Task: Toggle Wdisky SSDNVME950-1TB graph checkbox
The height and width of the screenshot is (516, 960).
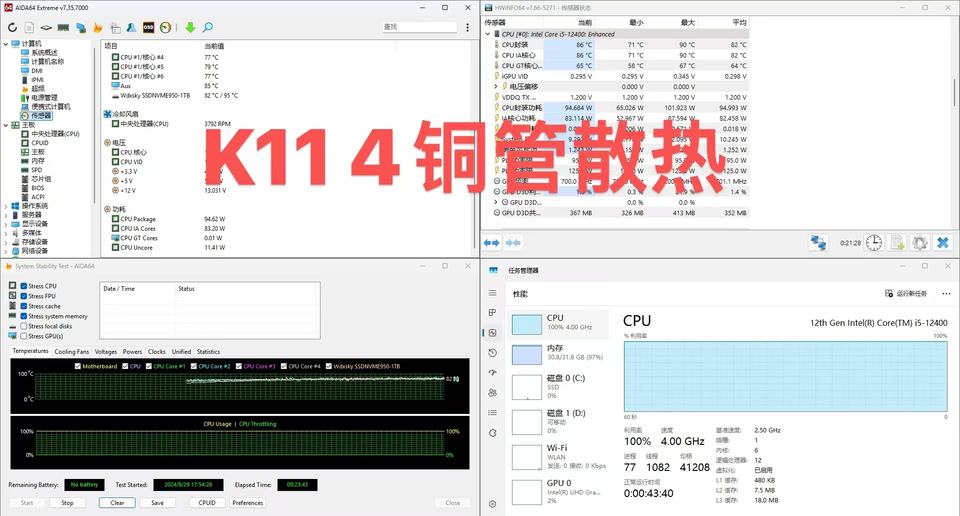Action: (x=329, y=366)
